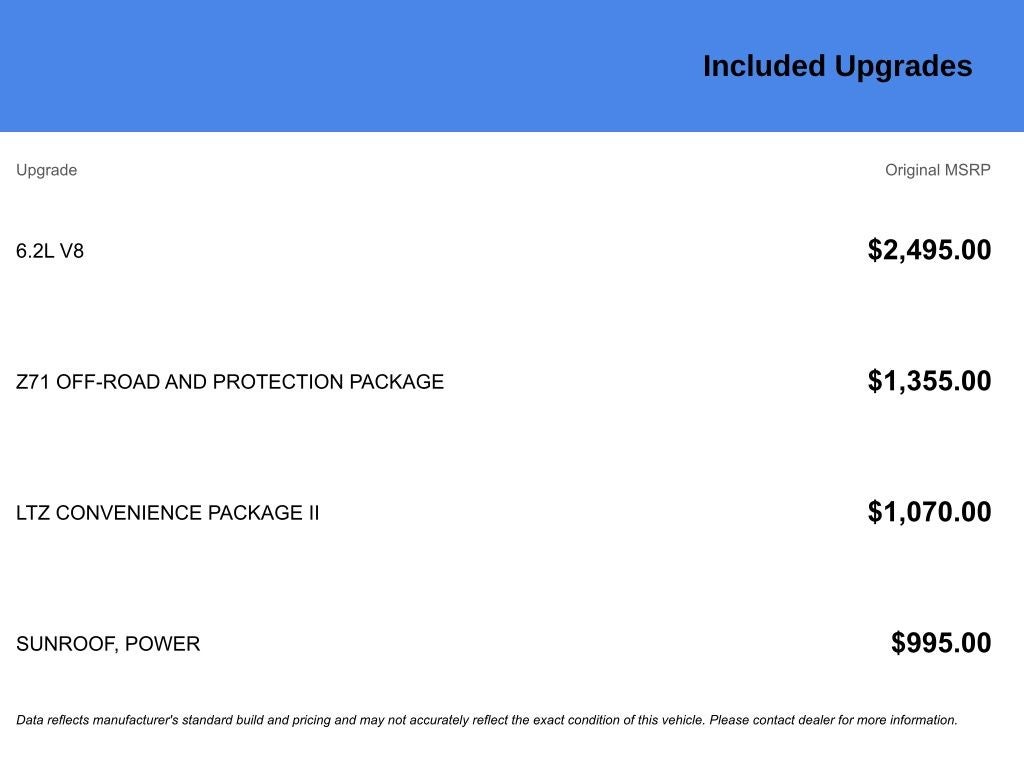This screenshot has height=768, width=1024.
Task: Click the data disclaimer footnote text
Action: pos(487,720)
